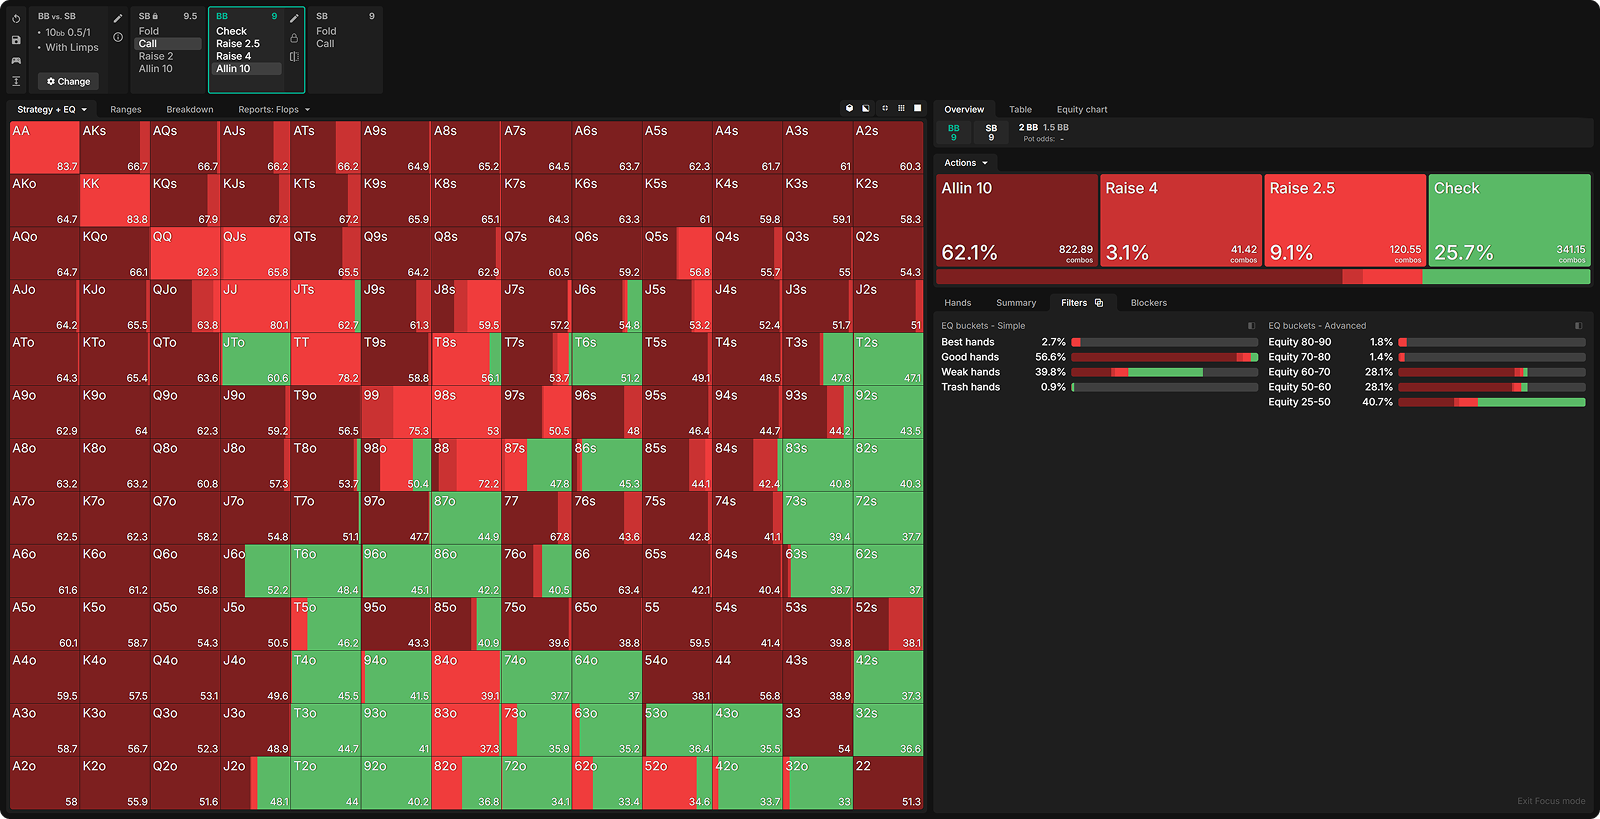Open the Reports: Flops dropdown
This screenshot has width=1600, height=819.
coord(274,110)
